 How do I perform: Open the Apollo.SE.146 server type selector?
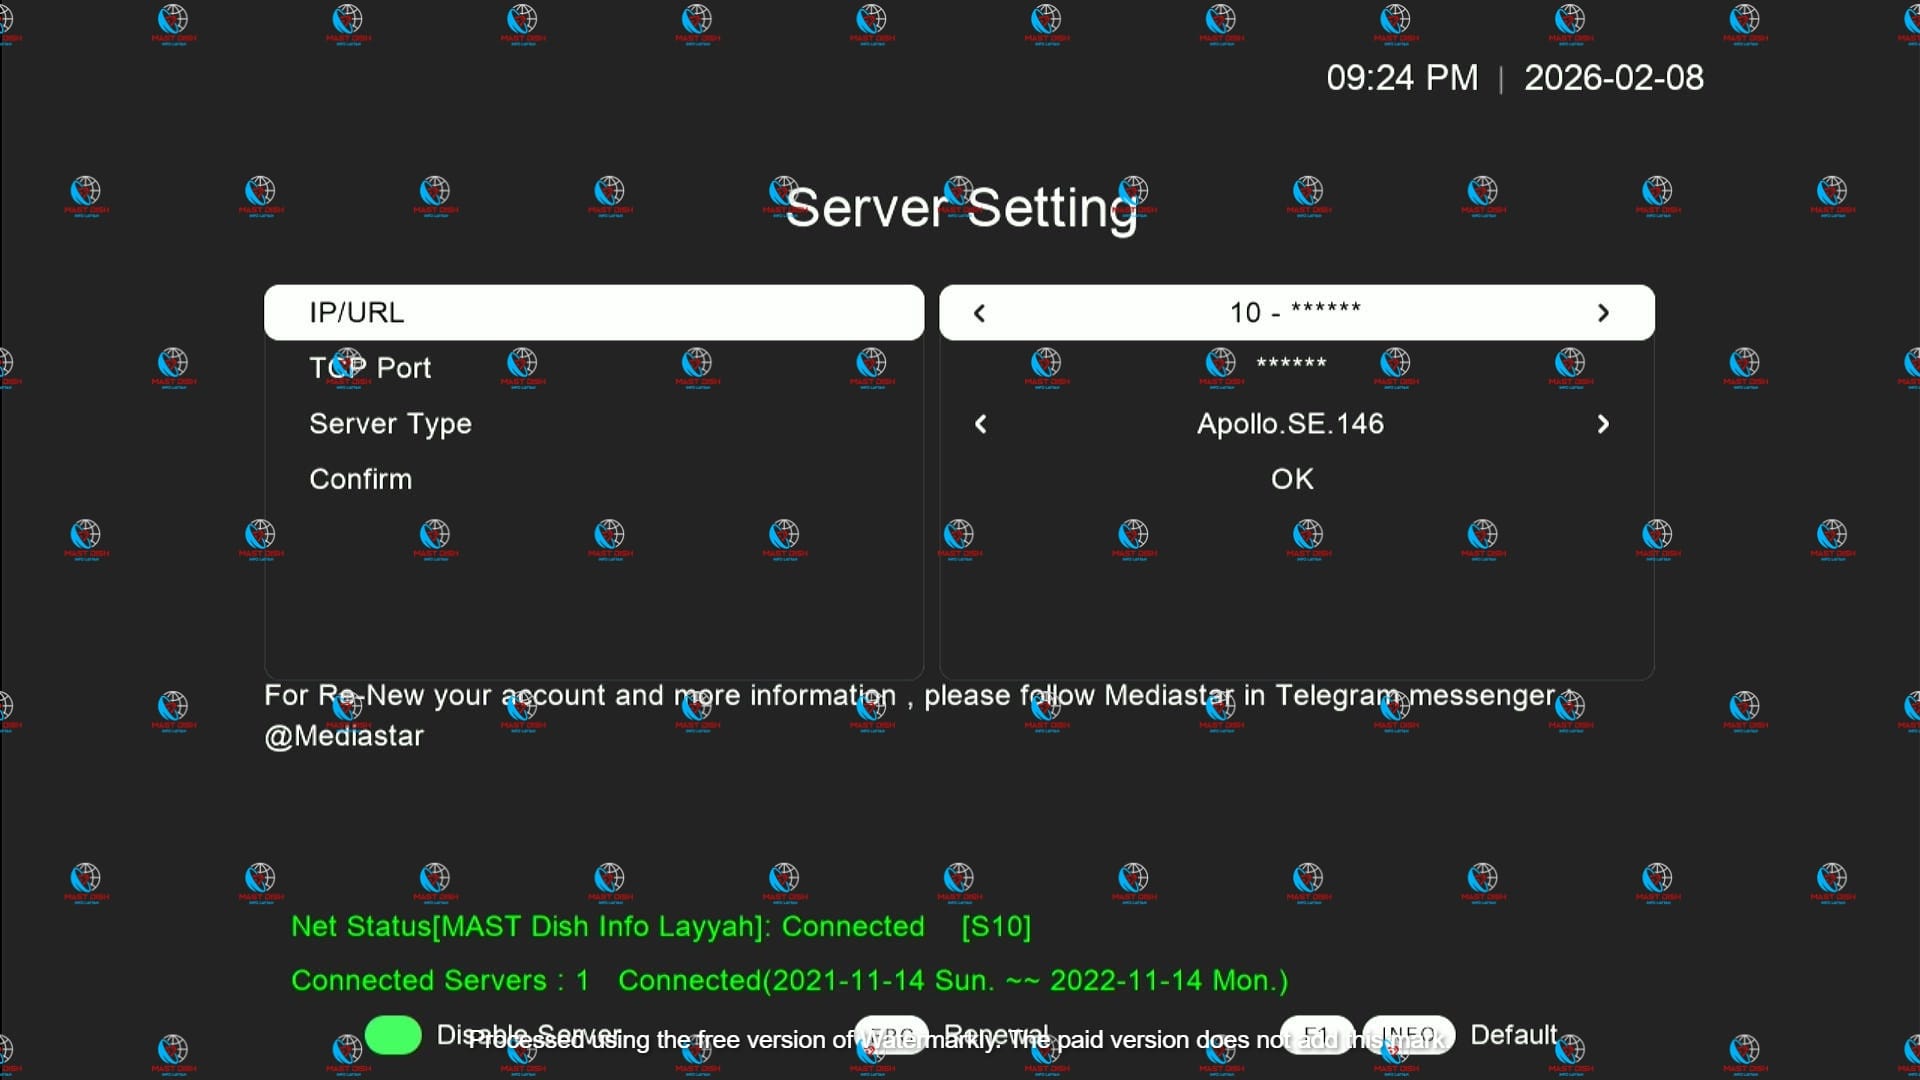[x=1290, y=424]
